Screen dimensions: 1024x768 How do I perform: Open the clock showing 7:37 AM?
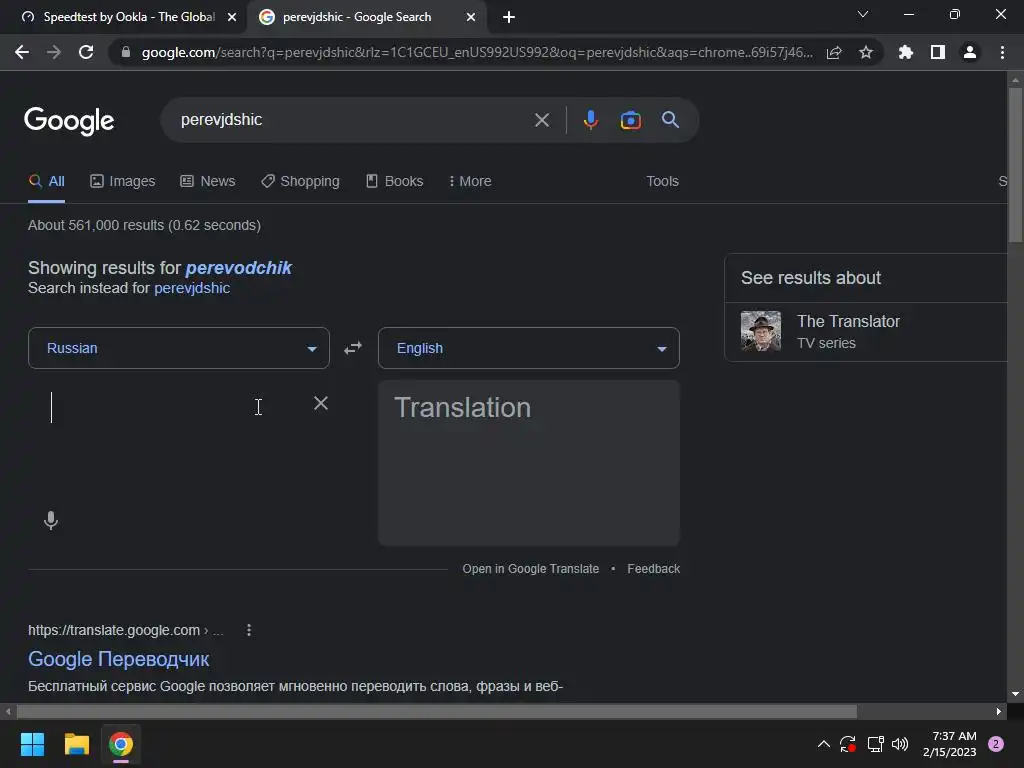(949, 744)
